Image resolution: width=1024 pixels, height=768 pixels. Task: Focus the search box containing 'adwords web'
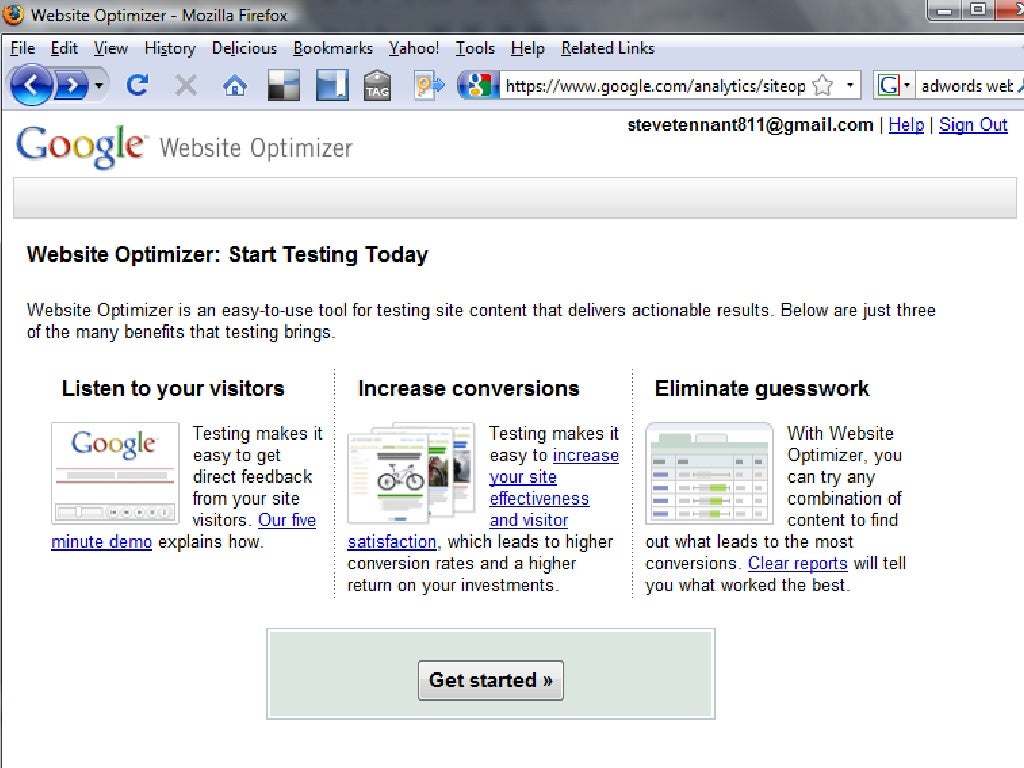click(x=969, y=86)
